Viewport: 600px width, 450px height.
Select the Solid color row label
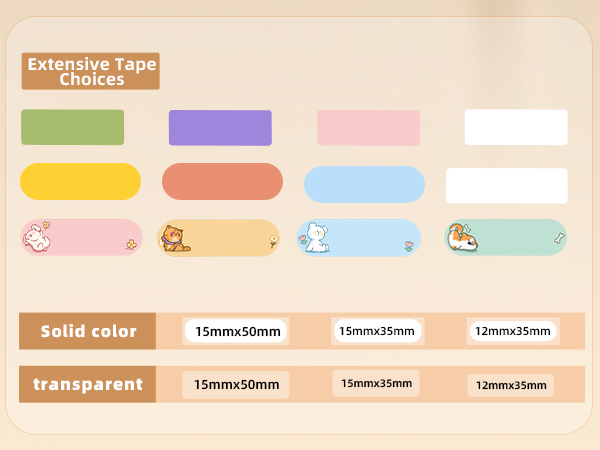click(x=88, y=331)
